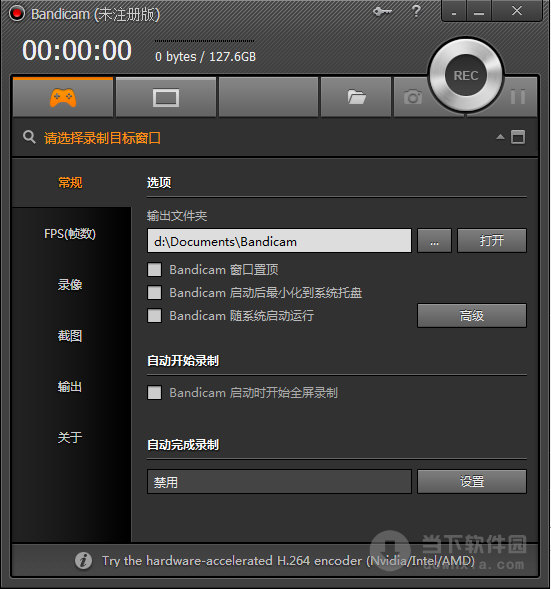Viewport: 551px width, 589px height.
Task: Take a screenshot with the camera icon
Action: [x=413, y=97]
